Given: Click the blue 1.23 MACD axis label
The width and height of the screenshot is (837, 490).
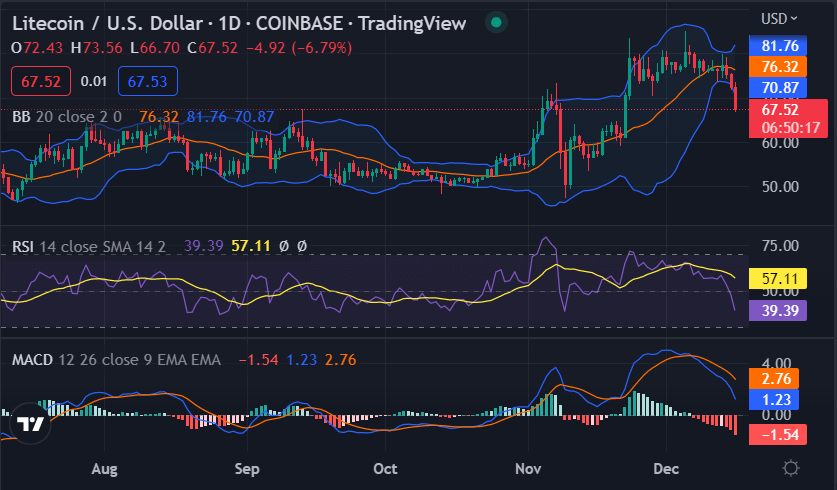Looking at the screenshot, I should (774, 400).
